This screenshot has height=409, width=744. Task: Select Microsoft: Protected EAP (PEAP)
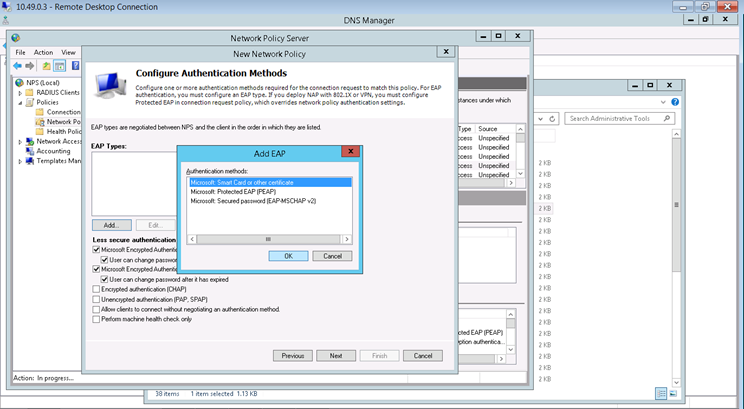(x=232, y=192)
